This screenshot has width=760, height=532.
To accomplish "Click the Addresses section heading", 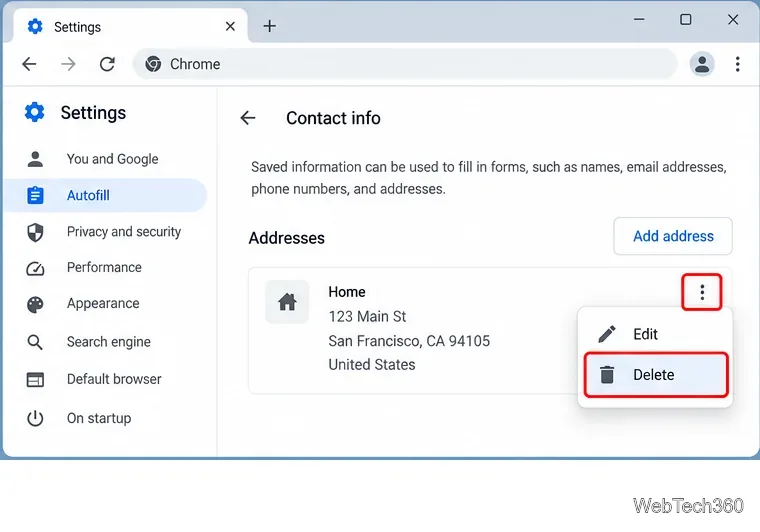I will (286, 238).
